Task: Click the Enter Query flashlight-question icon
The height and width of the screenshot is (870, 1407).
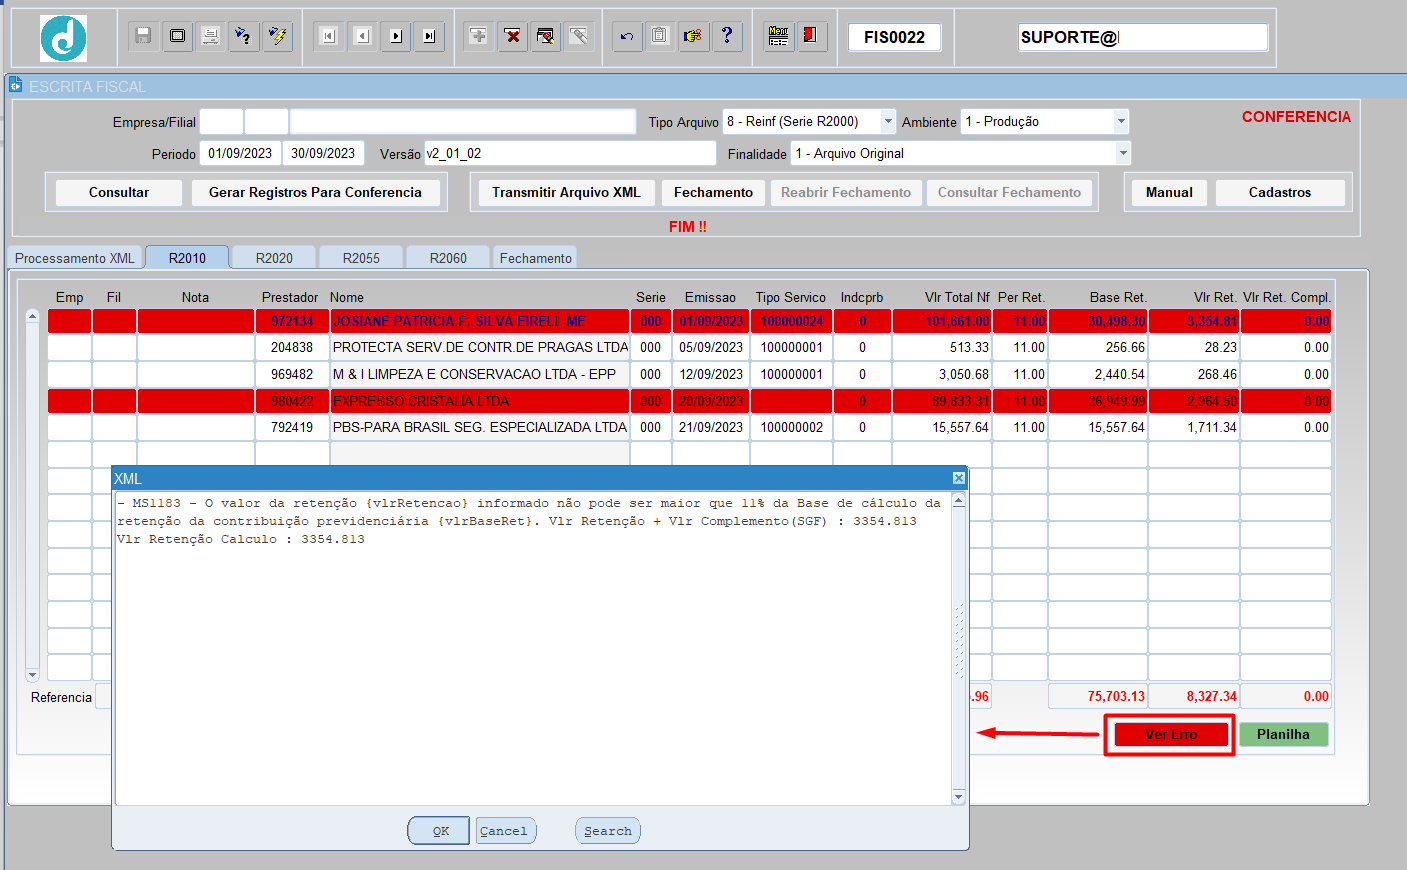Action: click(x=243, y=36)
